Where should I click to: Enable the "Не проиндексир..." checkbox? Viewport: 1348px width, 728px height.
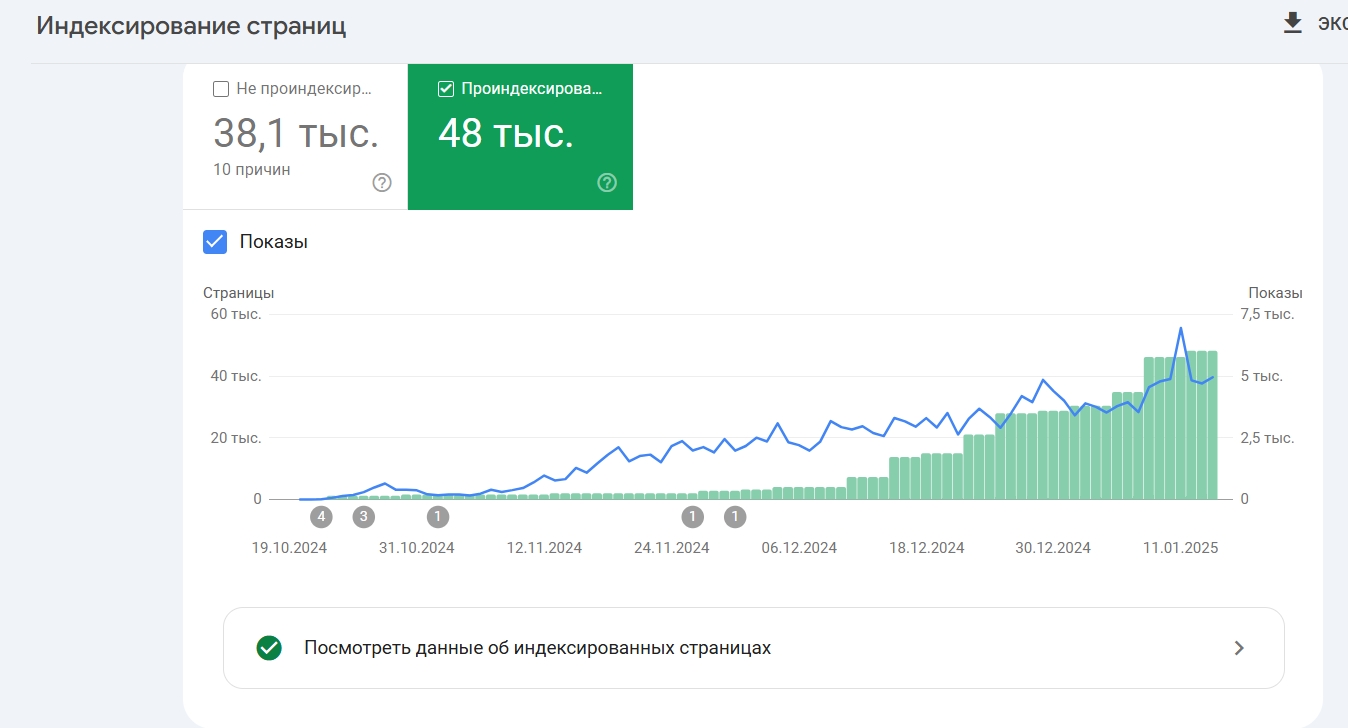click(x=221, y=89)
